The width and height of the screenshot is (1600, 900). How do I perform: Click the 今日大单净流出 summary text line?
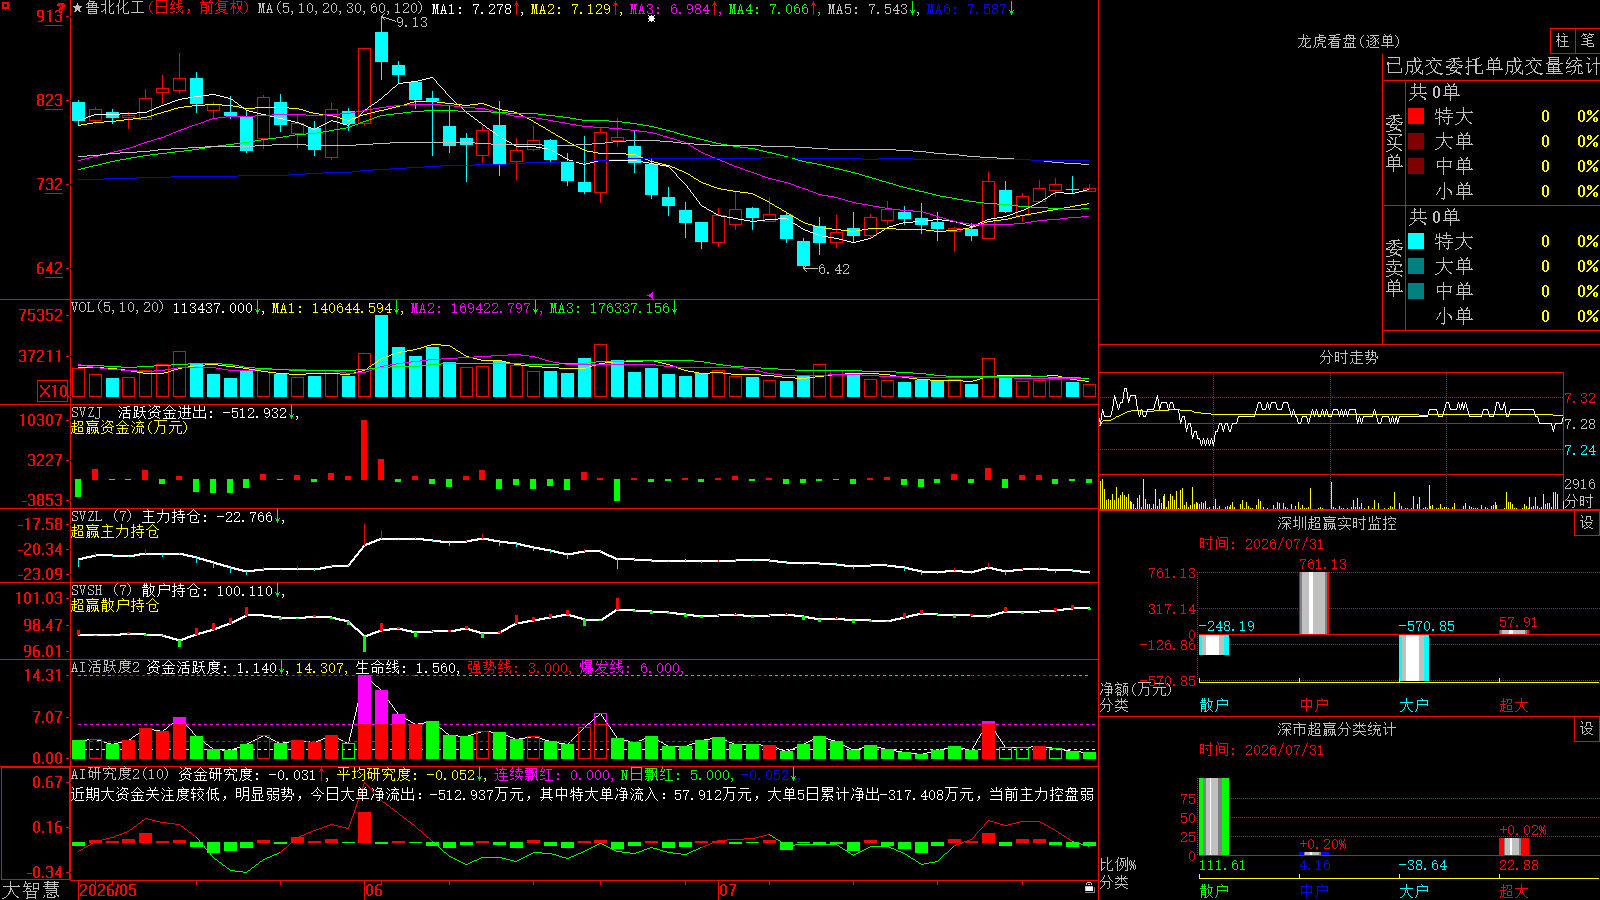click(x=582, y=794)
